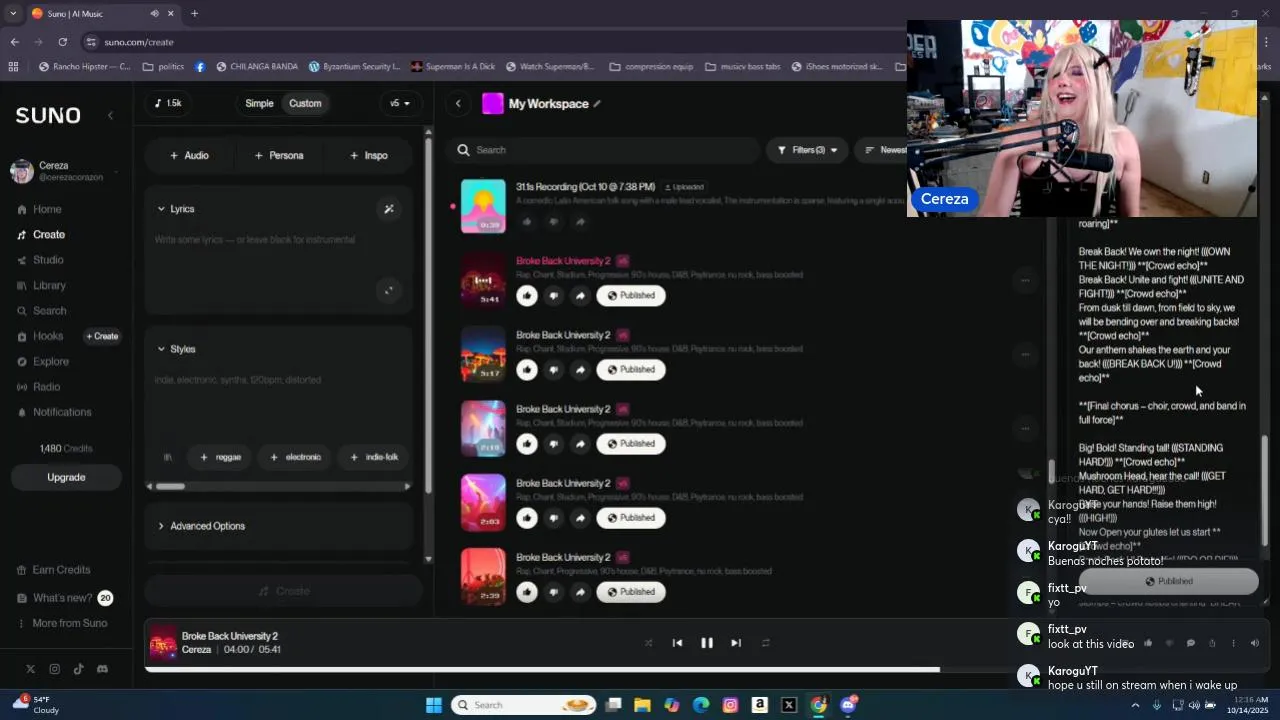Share the 5:41 Broke Back University 2 track
This screenshot has height=720, width=1280.
coord(580,296)
